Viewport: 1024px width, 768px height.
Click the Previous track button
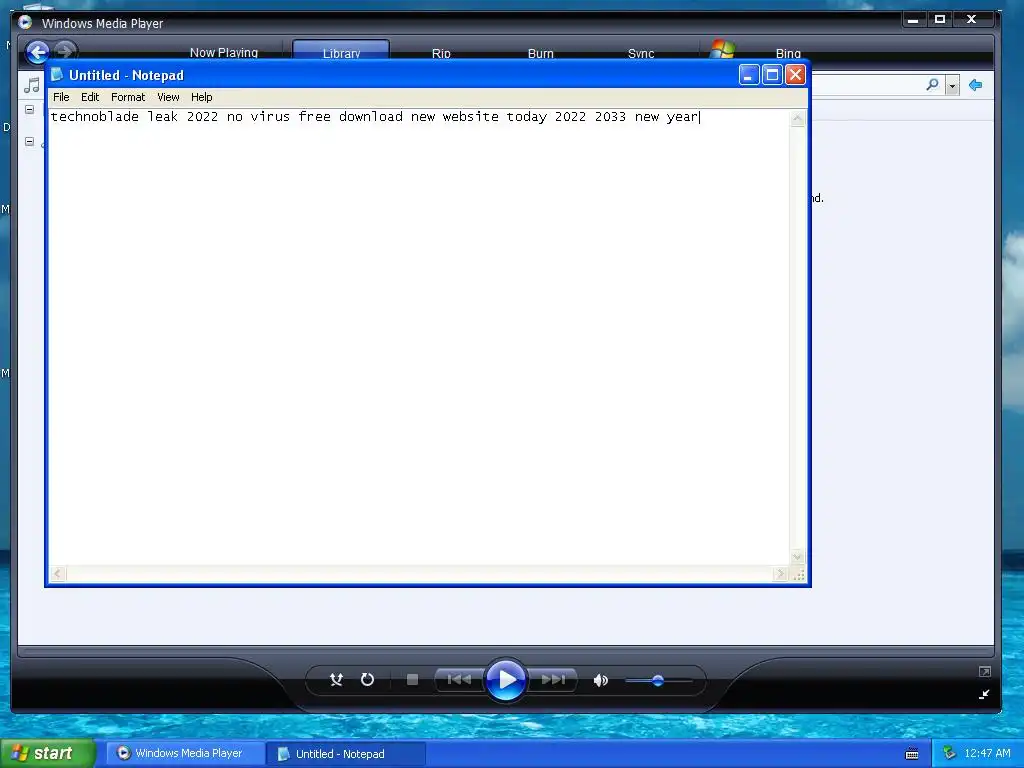pyautogui.click(x=459, y=680)
